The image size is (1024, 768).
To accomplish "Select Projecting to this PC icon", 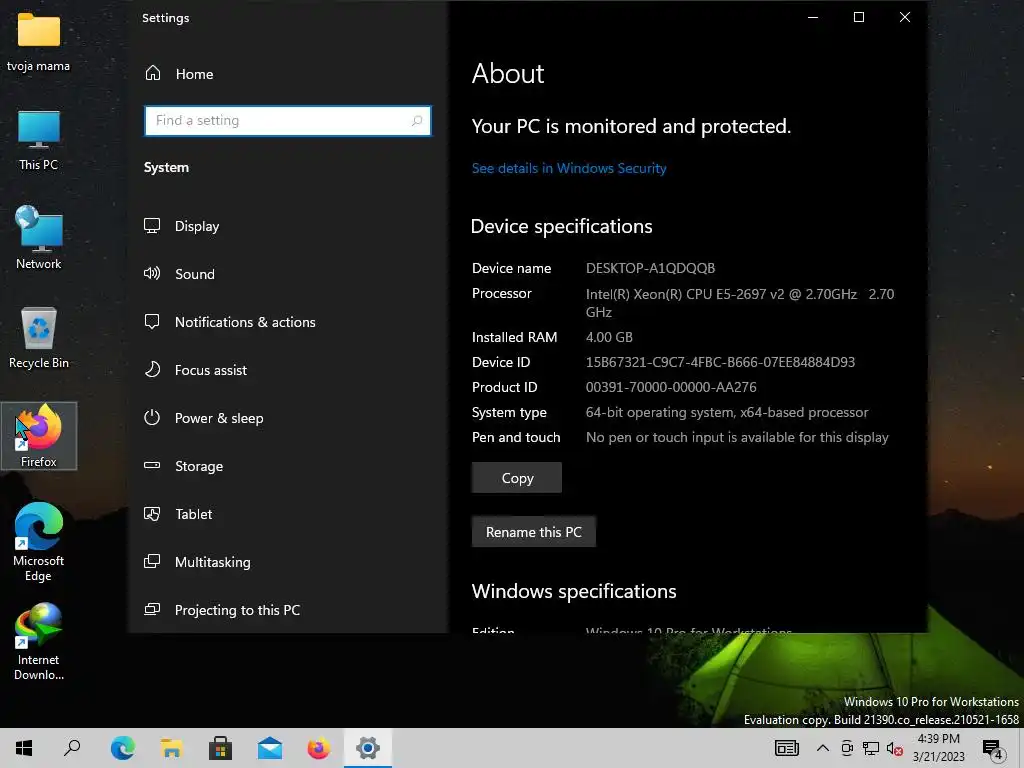I will (x=152, y=610).
